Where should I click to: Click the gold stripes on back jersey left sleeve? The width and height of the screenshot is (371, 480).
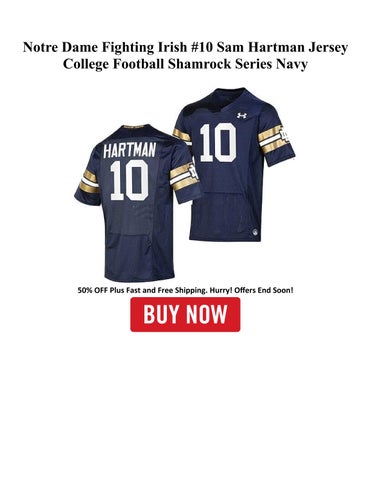point(88,182)
